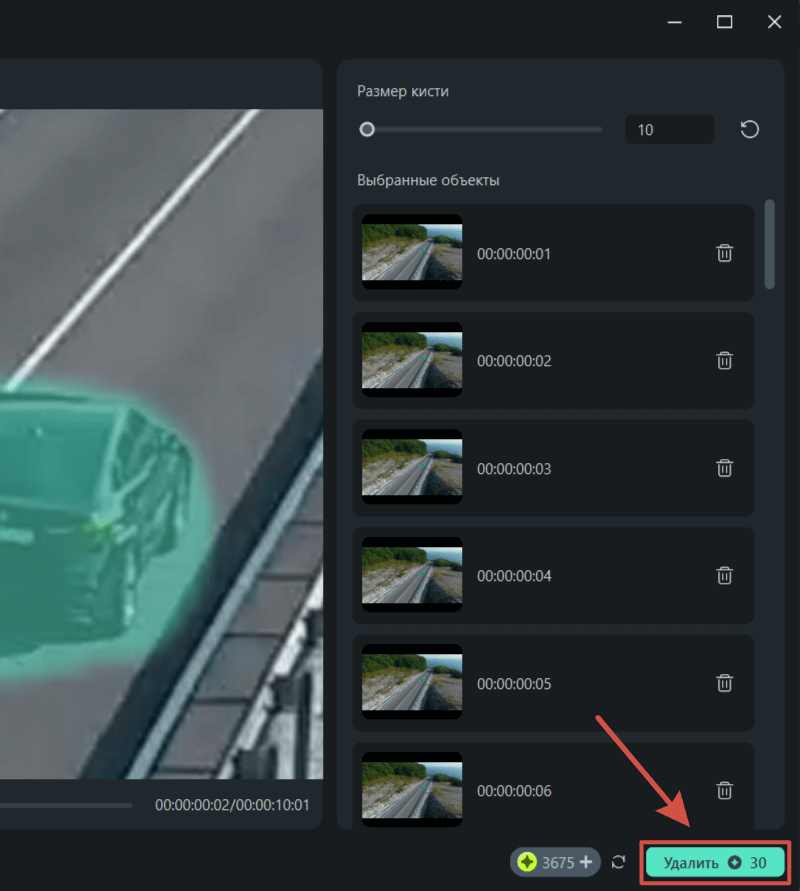The image size is (800, 891).
Task: Delete the 00:00:00:04 entry from list
Action: 725,575
